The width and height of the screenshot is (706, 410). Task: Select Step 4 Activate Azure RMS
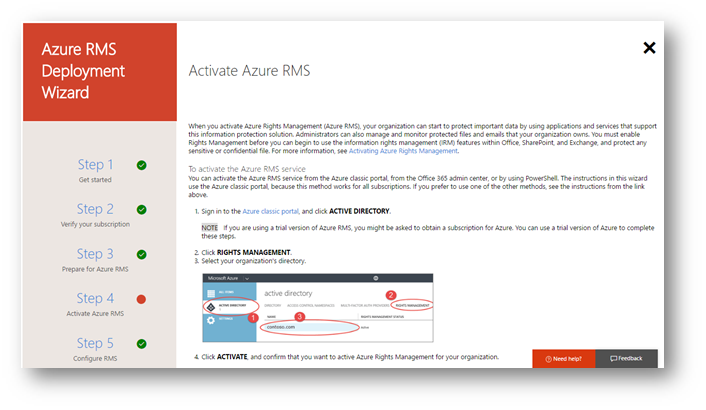click(x=95, y=305)
